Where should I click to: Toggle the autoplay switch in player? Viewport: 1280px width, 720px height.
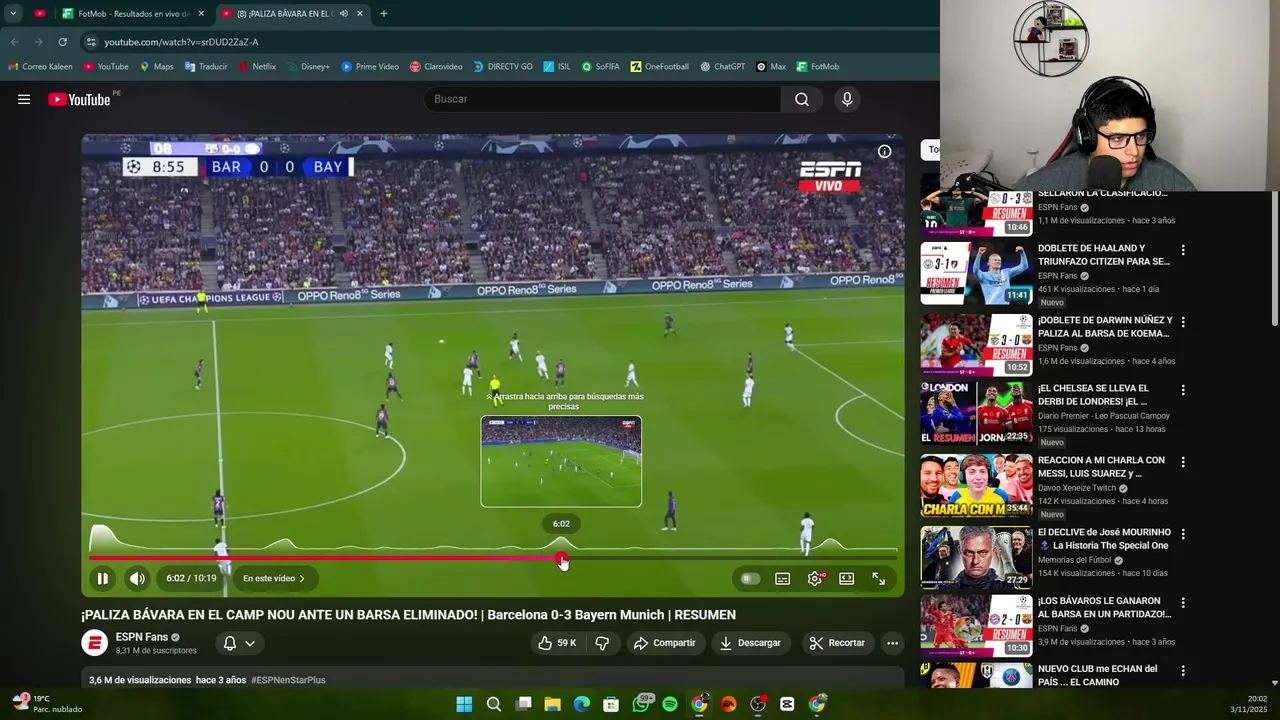[749, 578]
